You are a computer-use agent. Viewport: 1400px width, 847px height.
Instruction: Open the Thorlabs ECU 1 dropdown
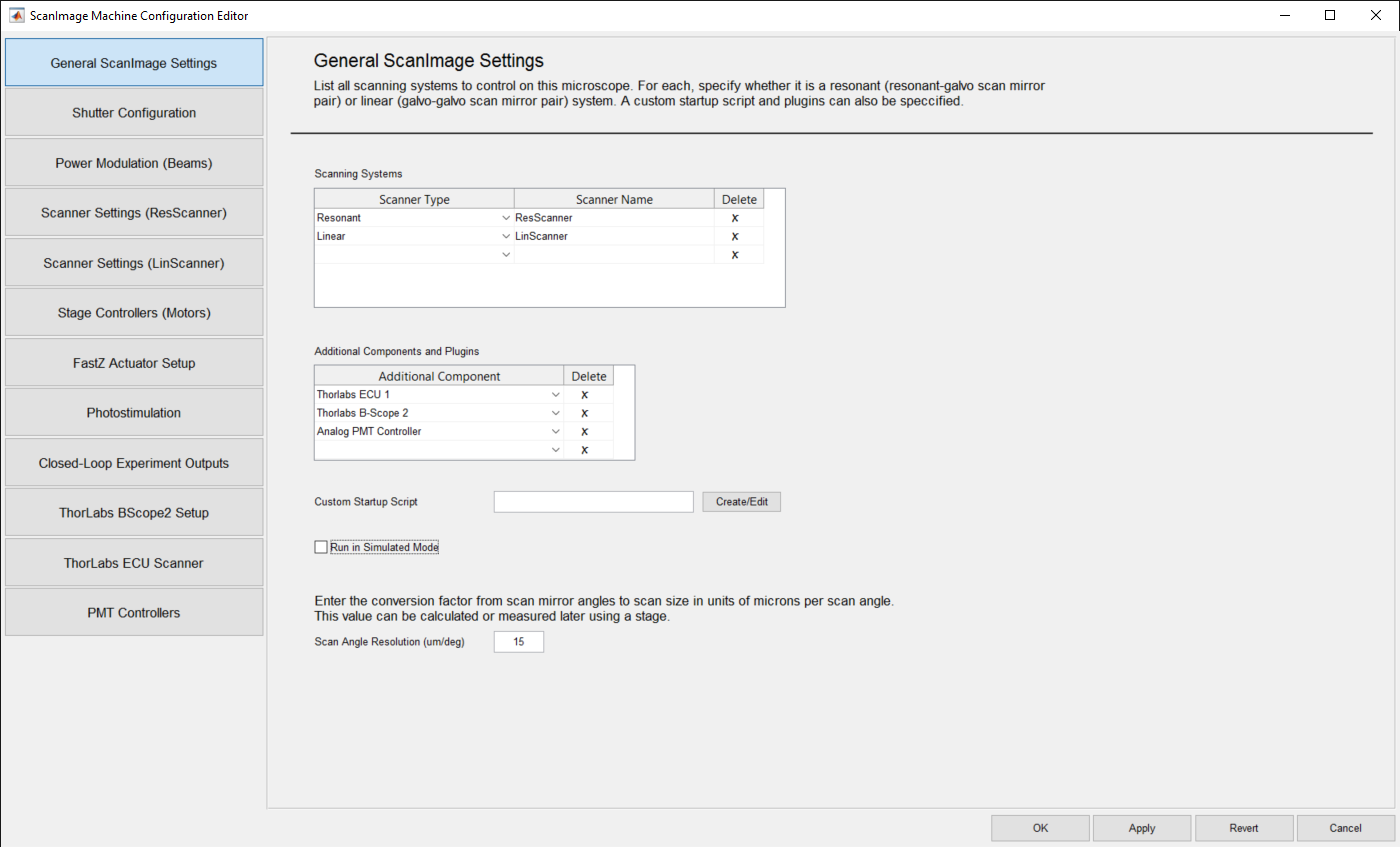click(556, 394)
